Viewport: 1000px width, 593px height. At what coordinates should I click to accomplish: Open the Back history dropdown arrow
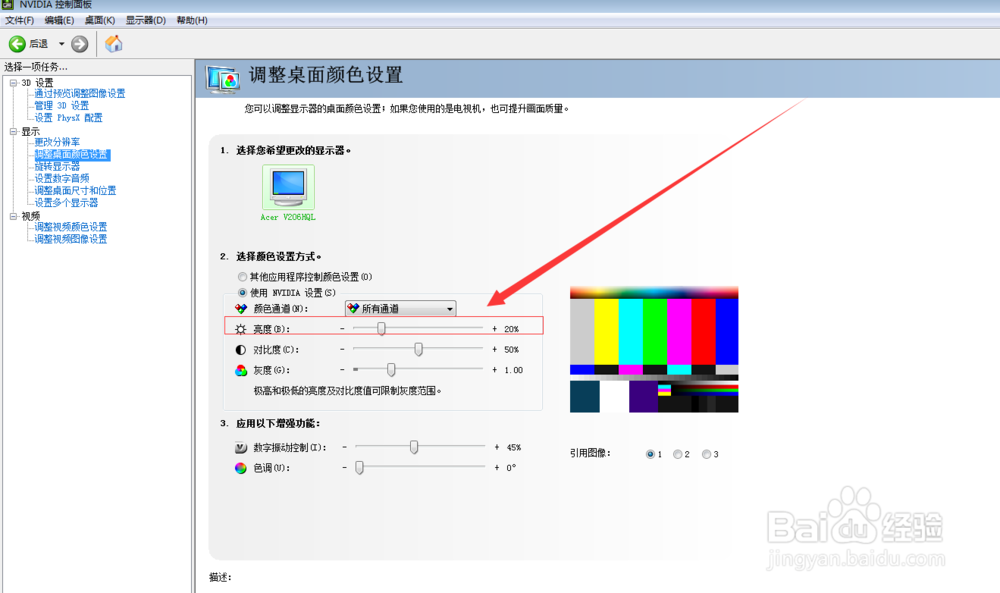click(61, 44)
